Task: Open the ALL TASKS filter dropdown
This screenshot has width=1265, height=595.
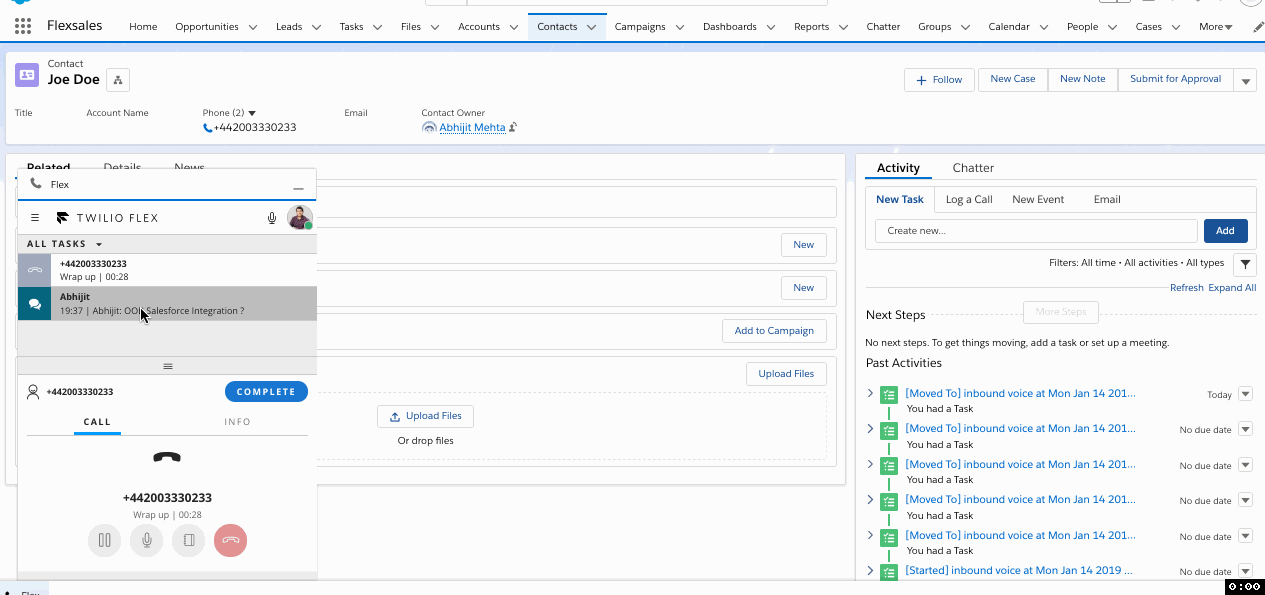Action: pos(64,244)
